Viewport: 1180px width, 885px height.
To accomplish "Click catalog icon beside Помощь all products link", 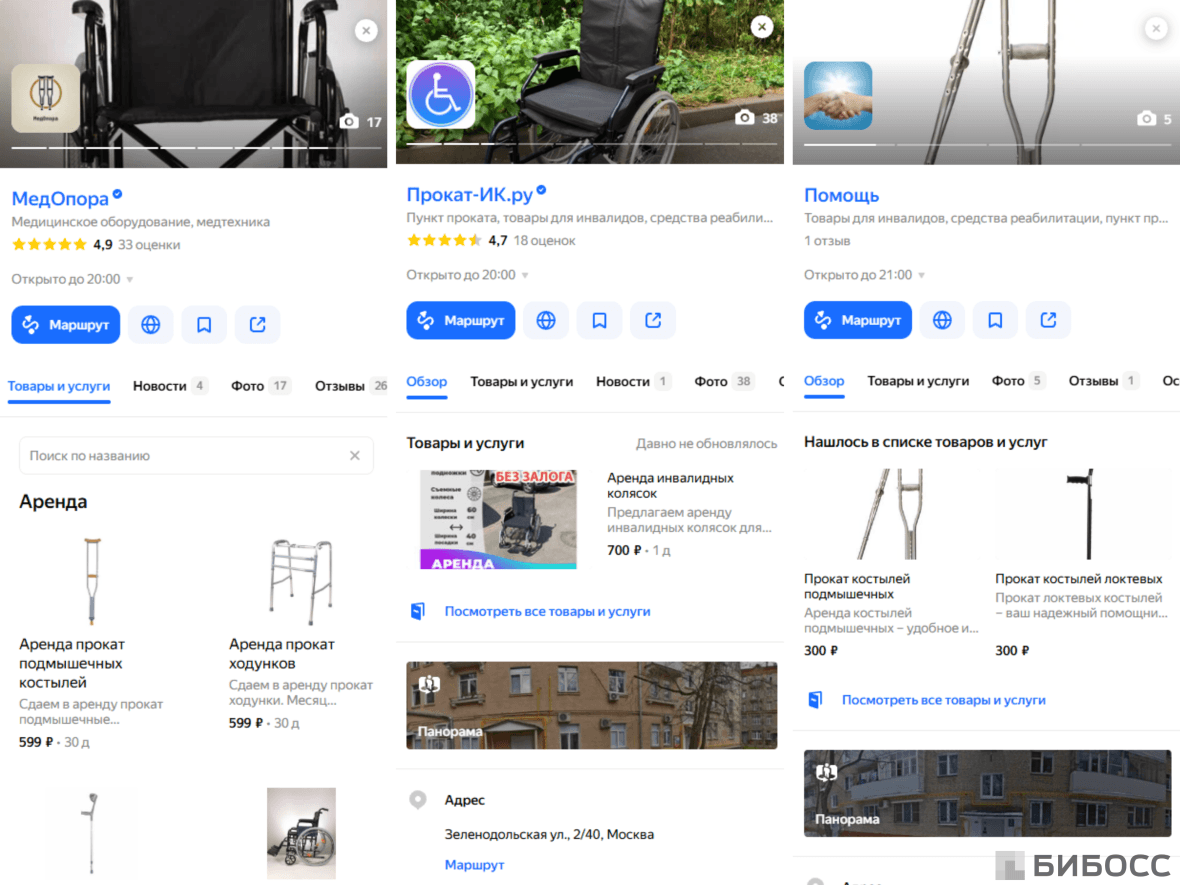I will pos(815,700).
